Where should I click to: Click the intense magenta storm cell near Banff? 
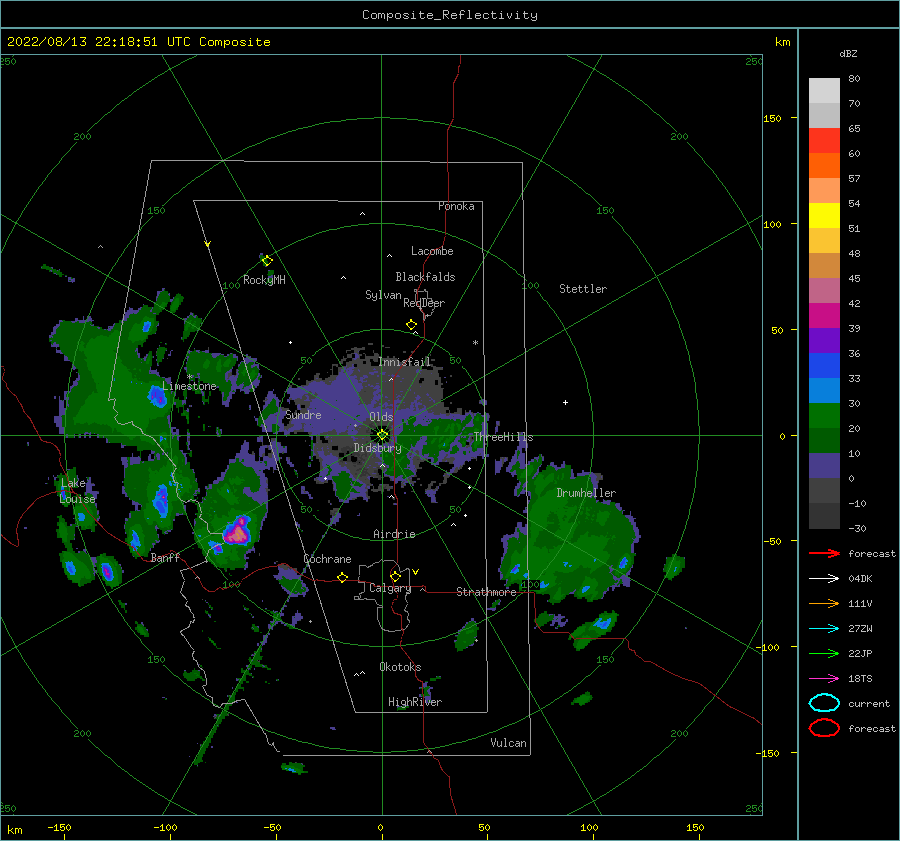(x=237, y=532)
